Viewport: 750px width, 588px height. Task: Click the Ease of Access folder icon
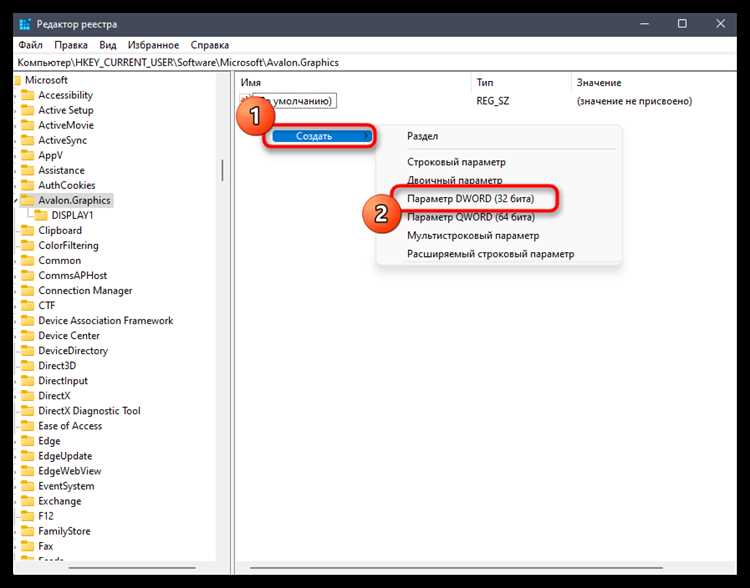pos(28,426)
